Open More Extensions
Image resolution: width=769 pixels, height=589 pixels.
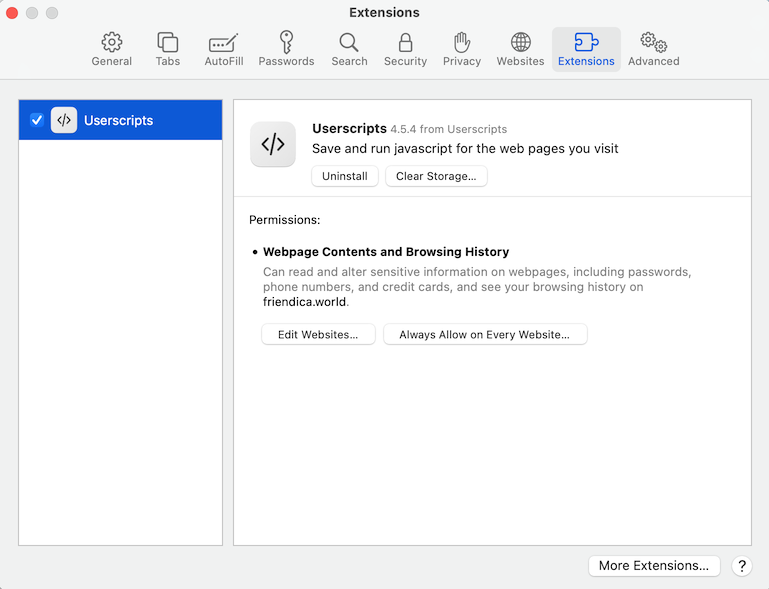(654, 566)
